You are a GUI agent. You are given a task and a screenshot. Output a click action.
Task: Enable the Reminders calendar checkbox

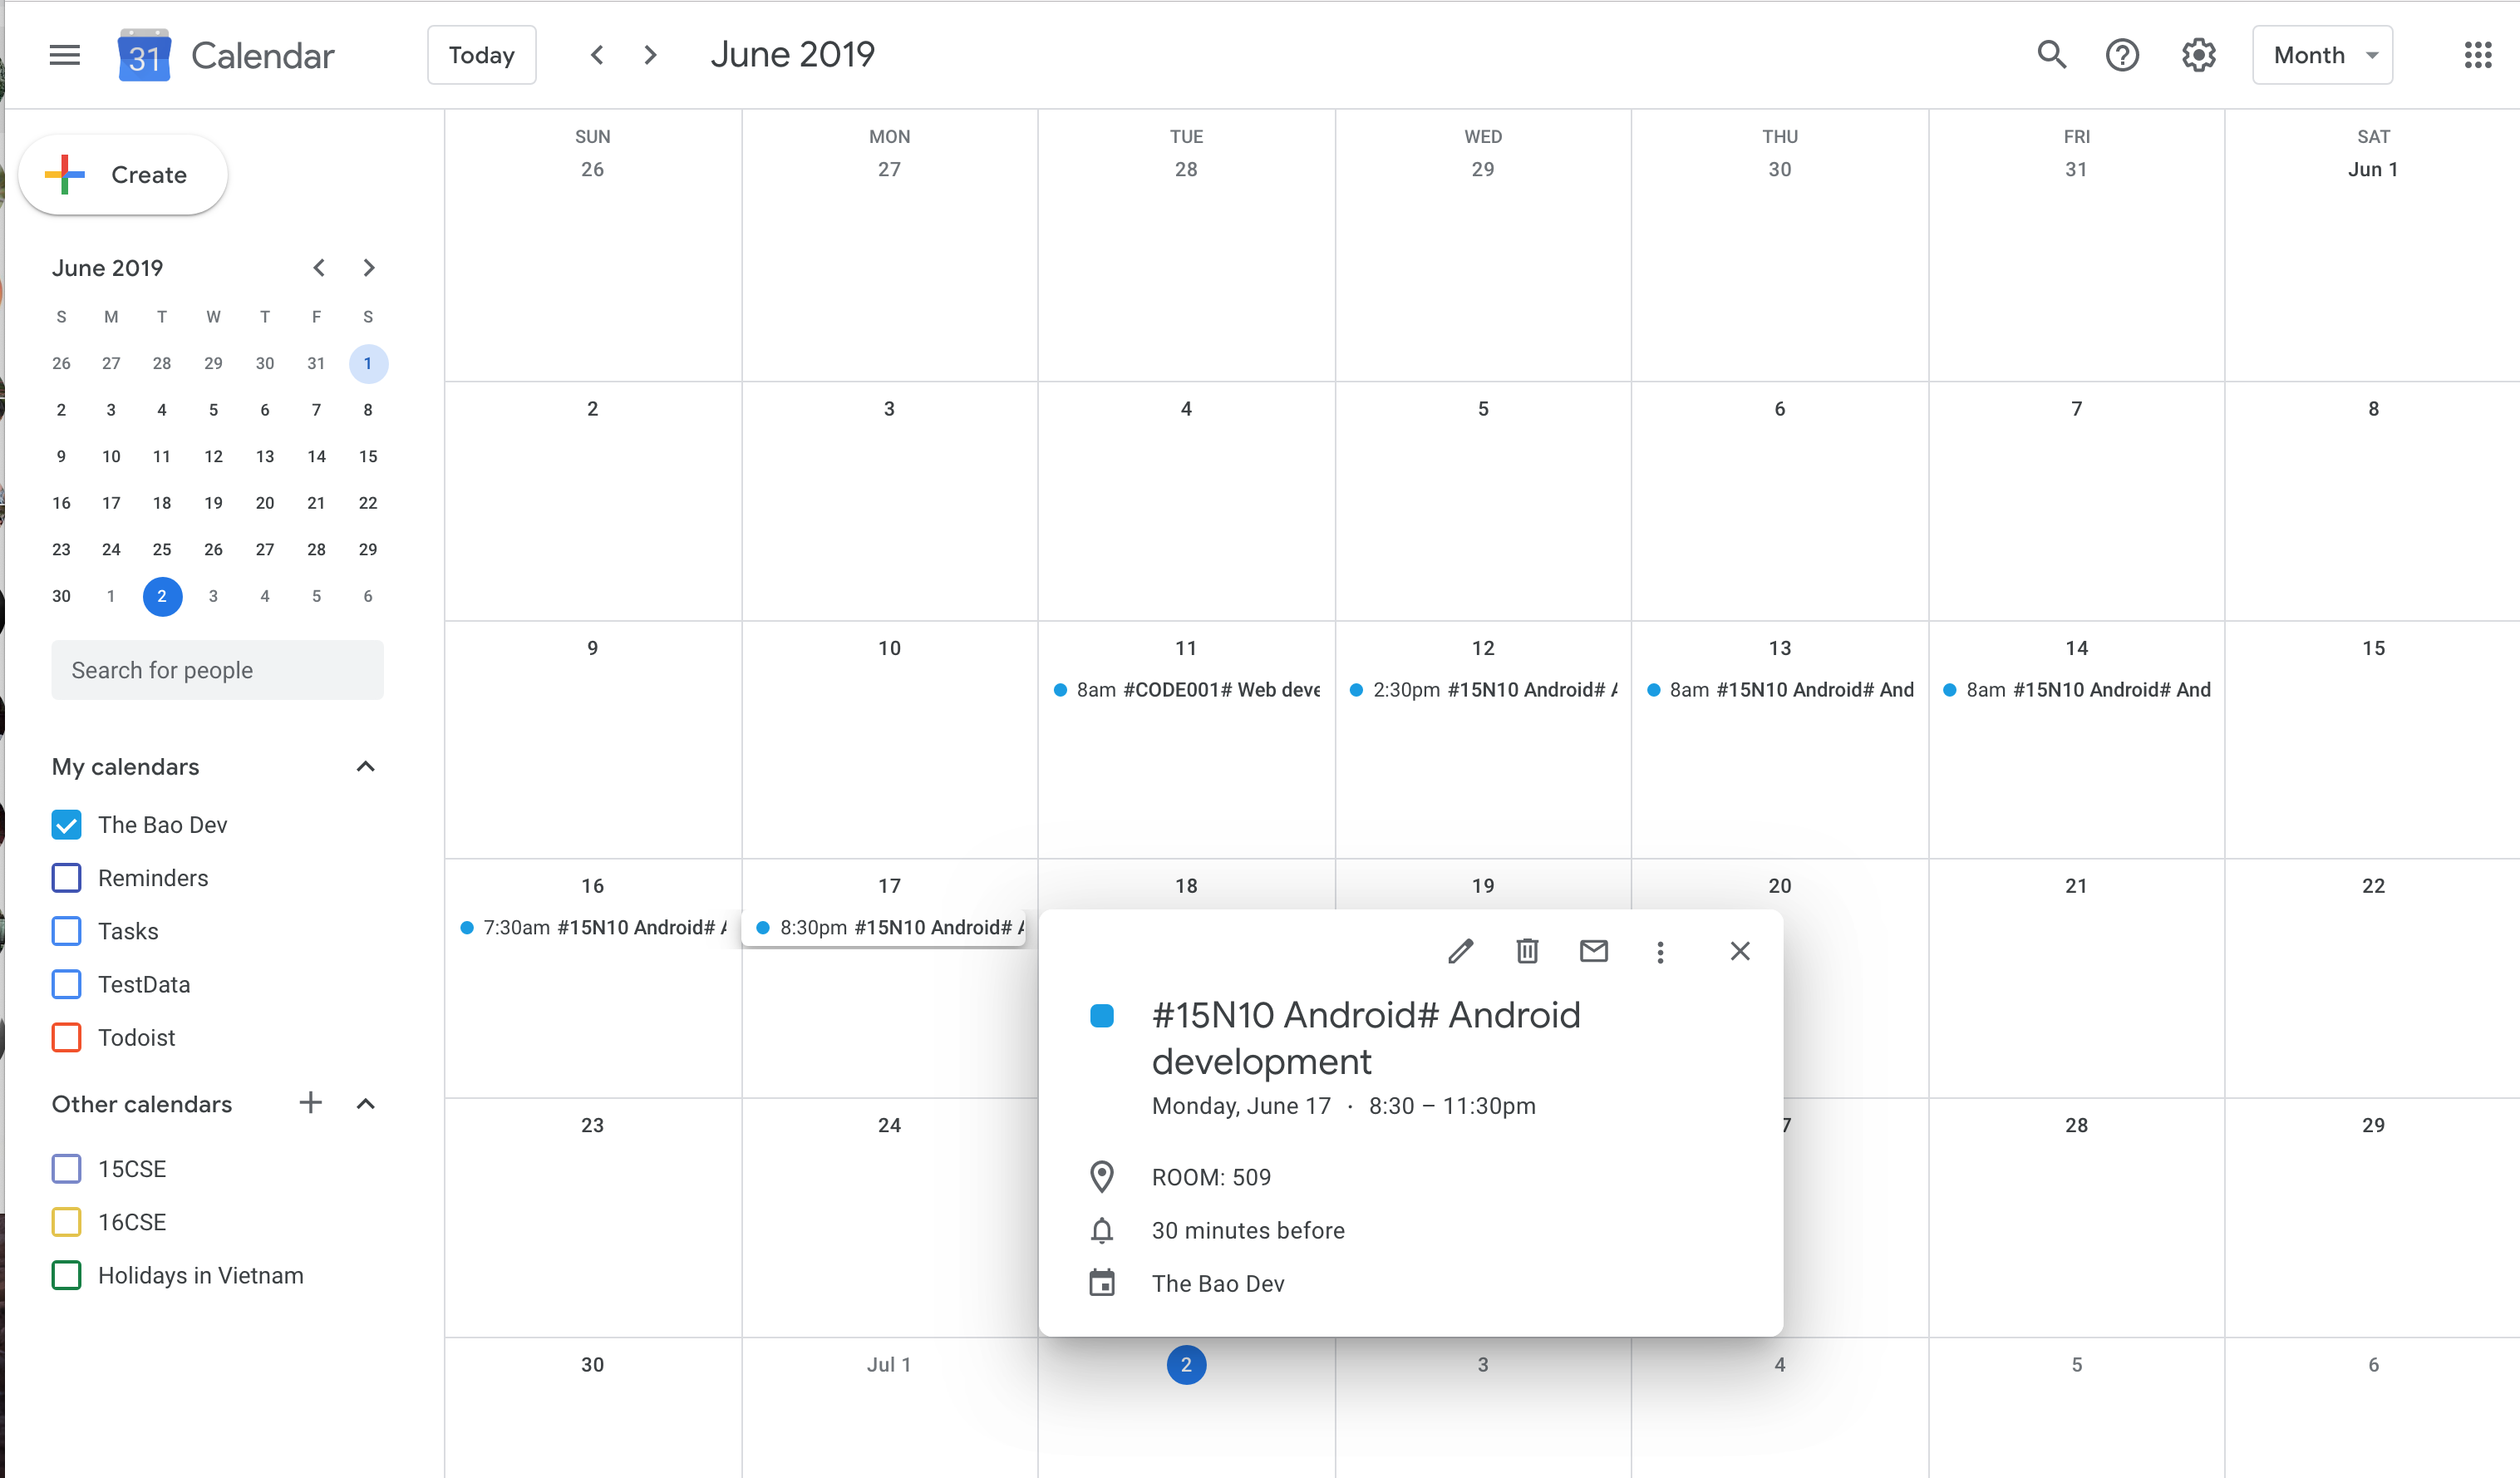(x=66, y=878)
